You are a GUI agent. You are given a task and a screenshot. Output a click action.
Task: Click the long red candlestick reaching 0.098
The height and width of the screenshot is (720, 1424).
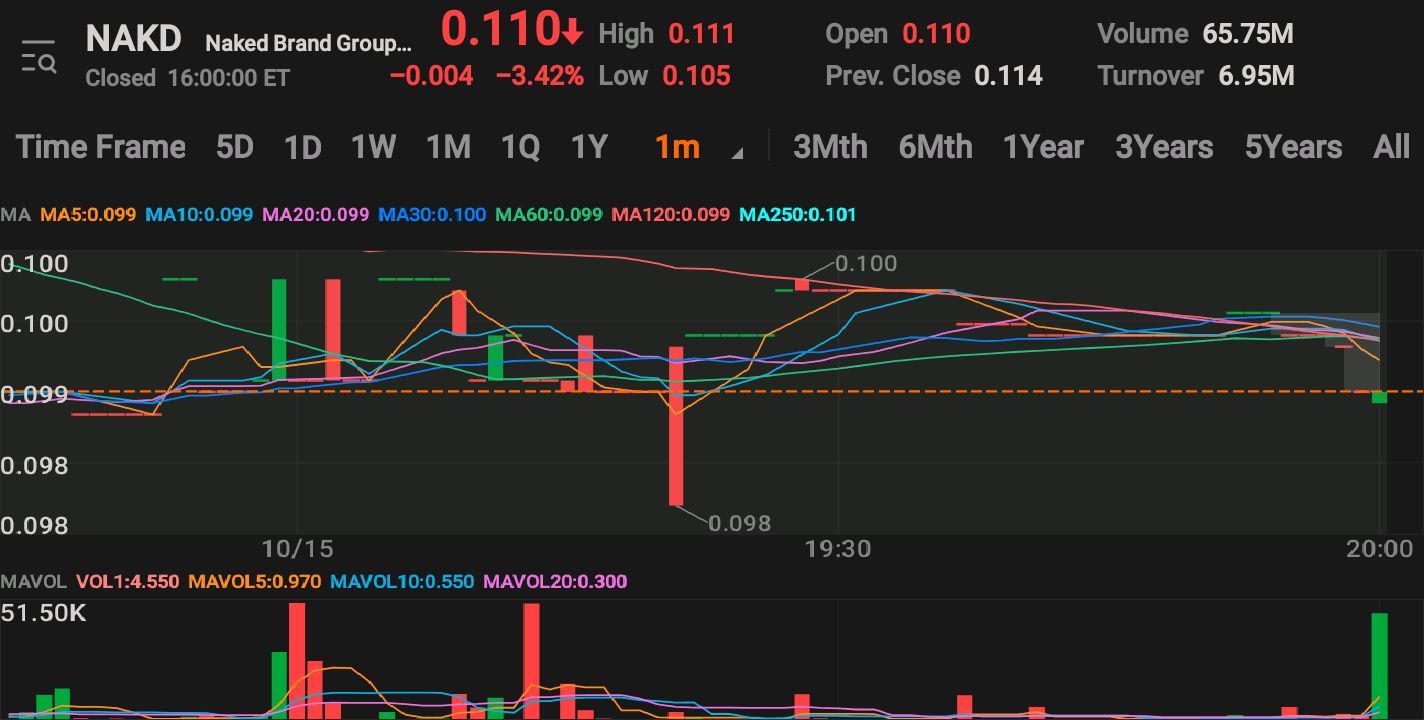(x=676, y=426)
